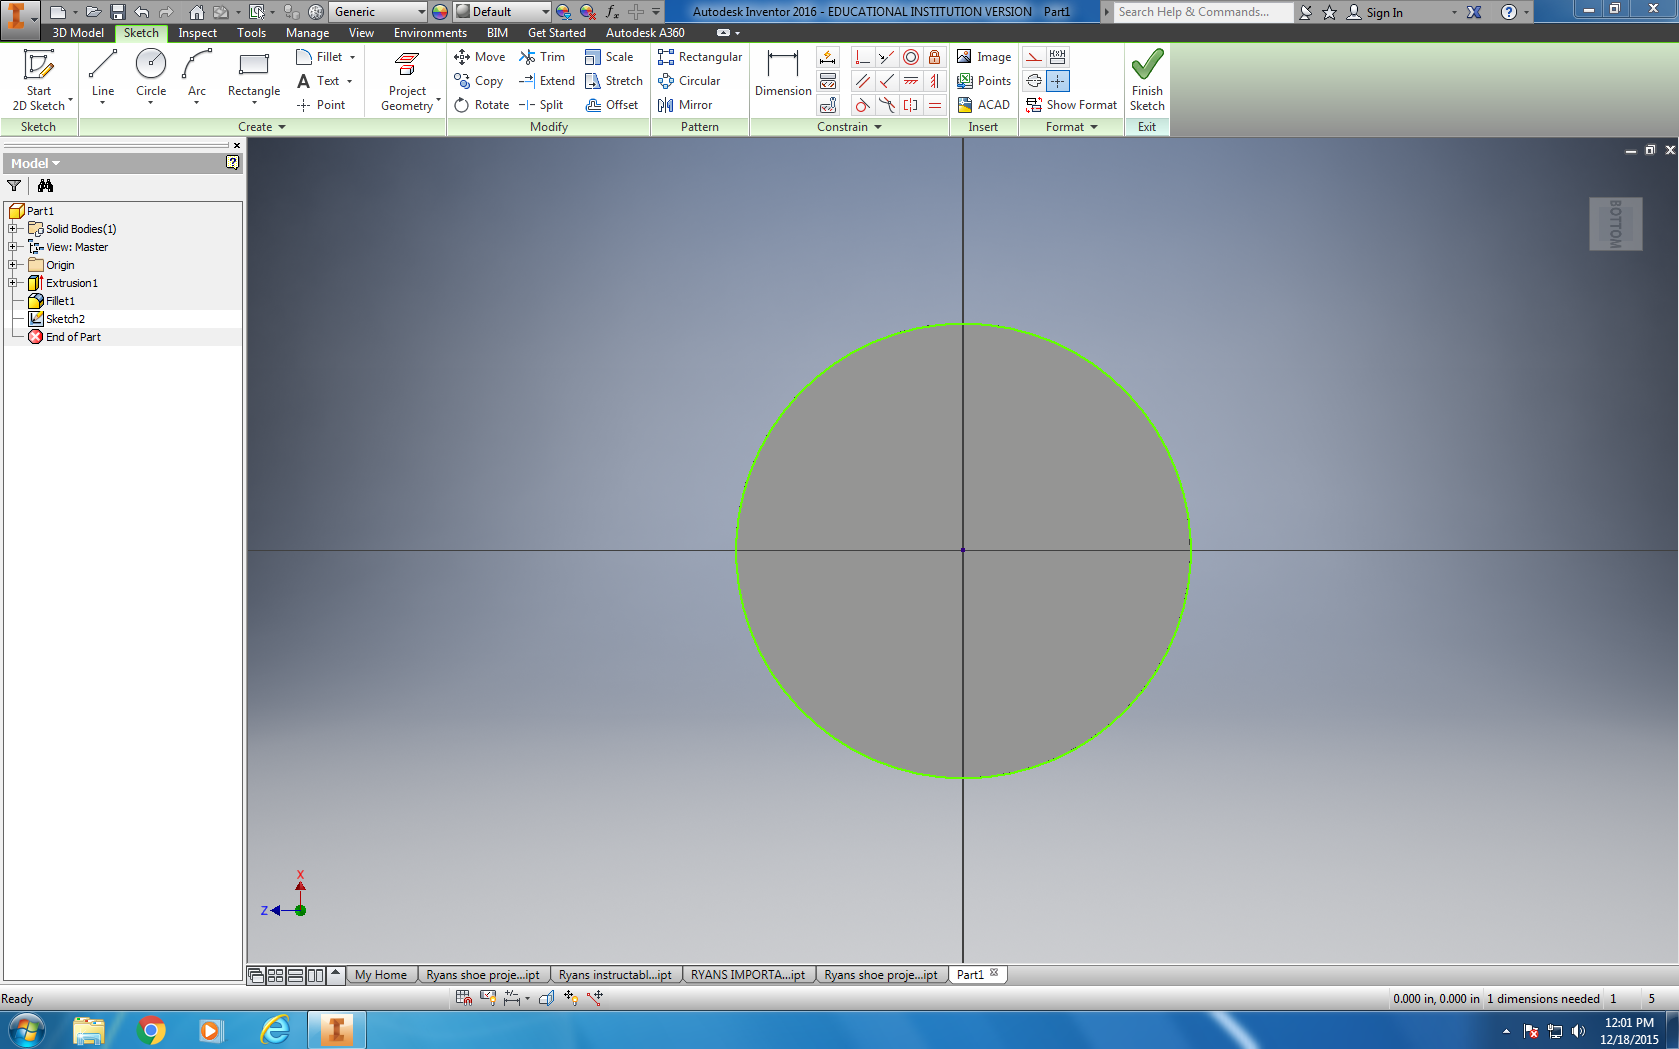Viewport: 1679px width, 1049px height.
Task: Apply the Concentric constraint
Action: coord(910,58)
